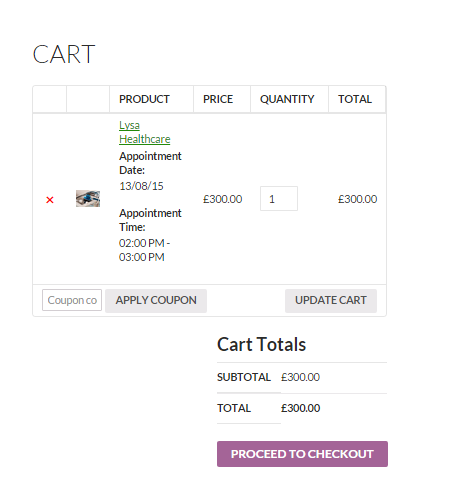Viewport: 471px width, 479px height.
Task: Remove Lysa Healthcare item with red X
Action: [50, 200]
